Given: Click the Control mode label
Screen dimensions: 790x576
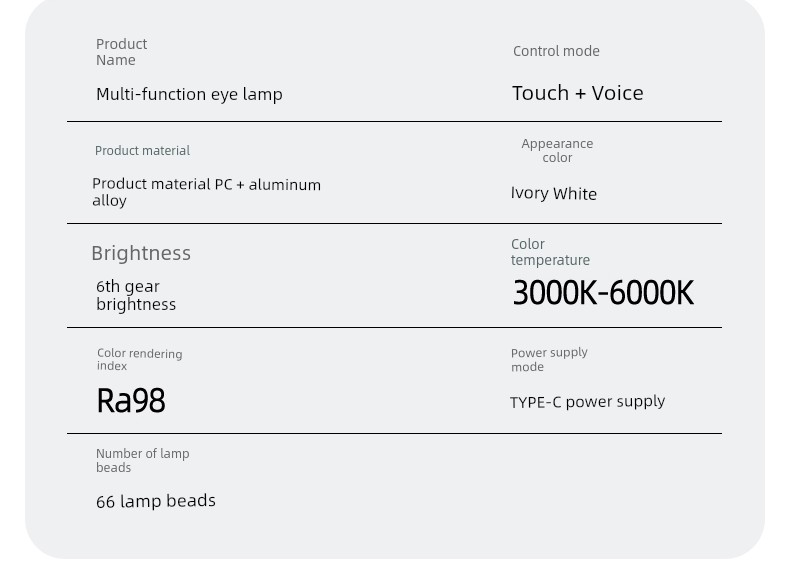Looking at the screenshot, I should (556, 51).
